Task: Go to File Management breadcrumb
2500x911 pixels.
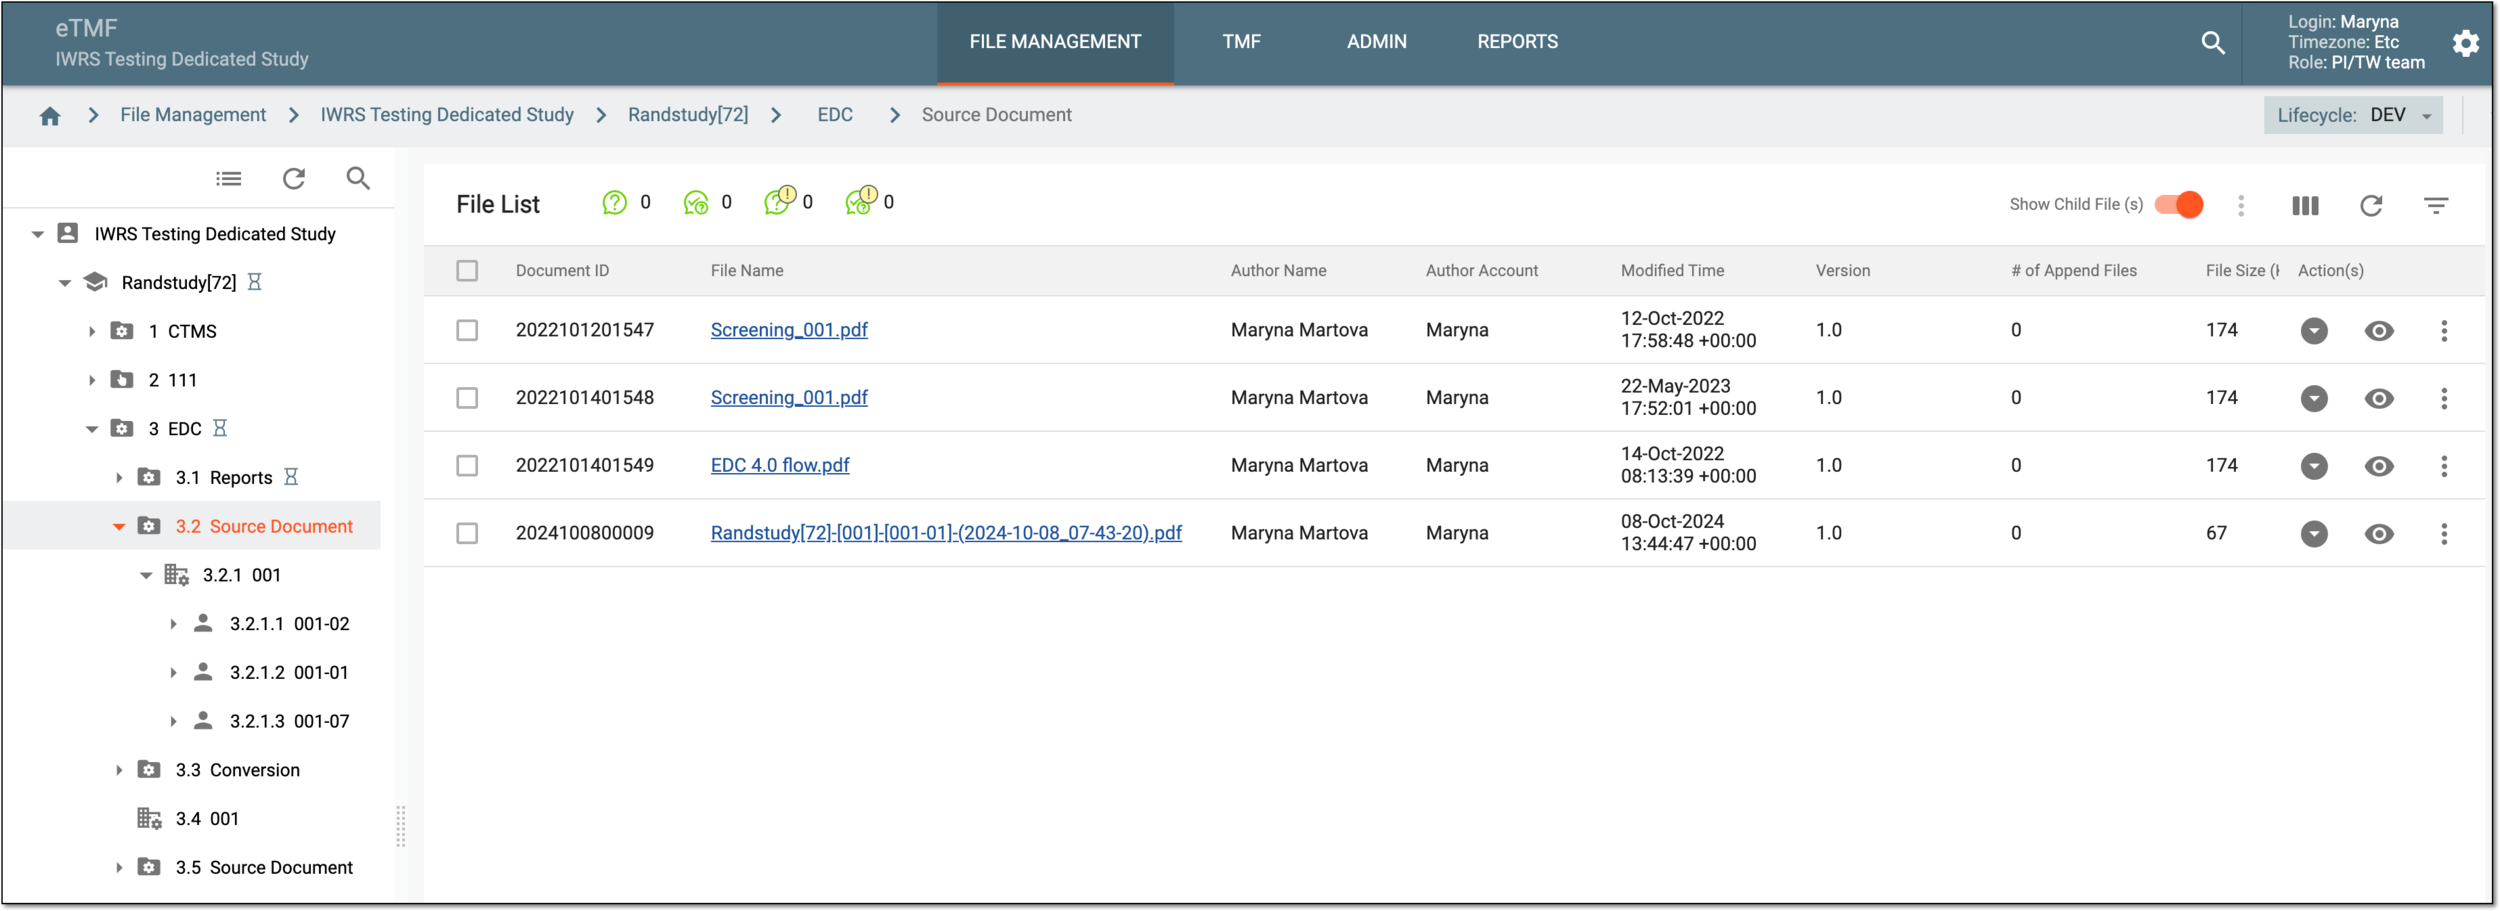Action: coord(193,115)
